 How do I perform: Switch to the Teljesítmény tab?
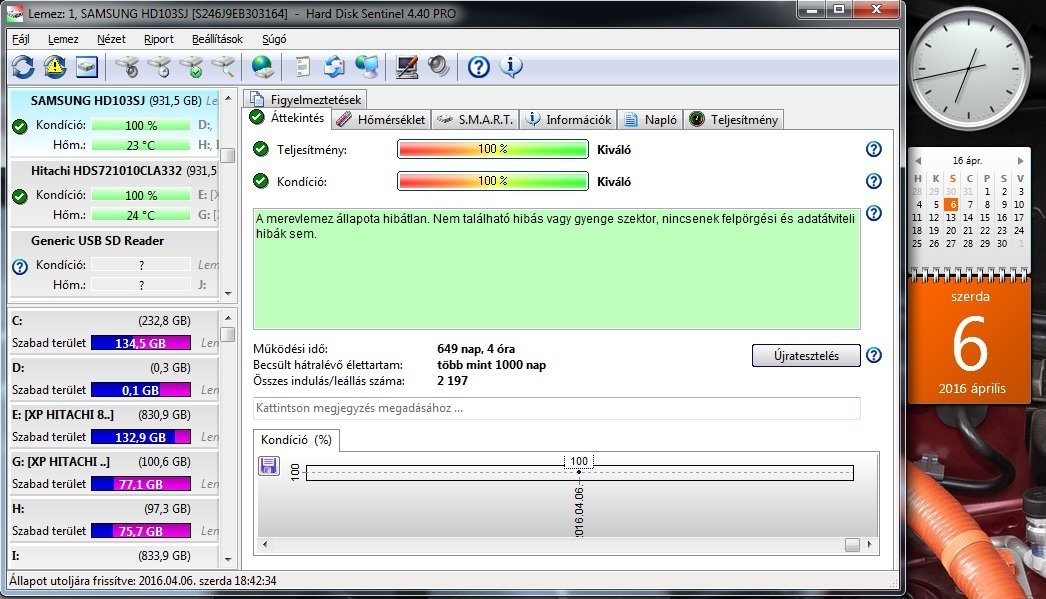click(733, 120)
